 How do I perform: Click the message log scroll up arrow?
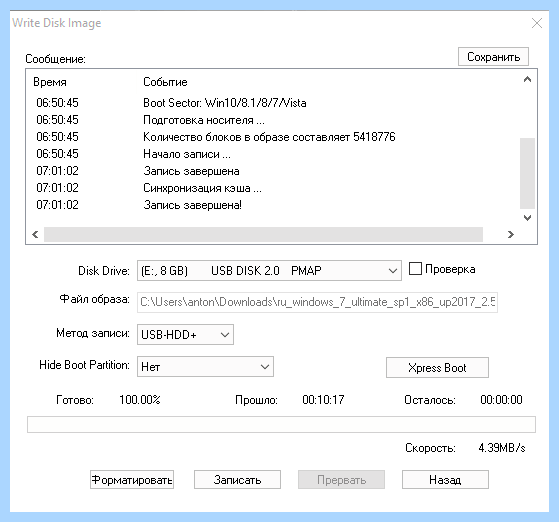pos(527,80)
